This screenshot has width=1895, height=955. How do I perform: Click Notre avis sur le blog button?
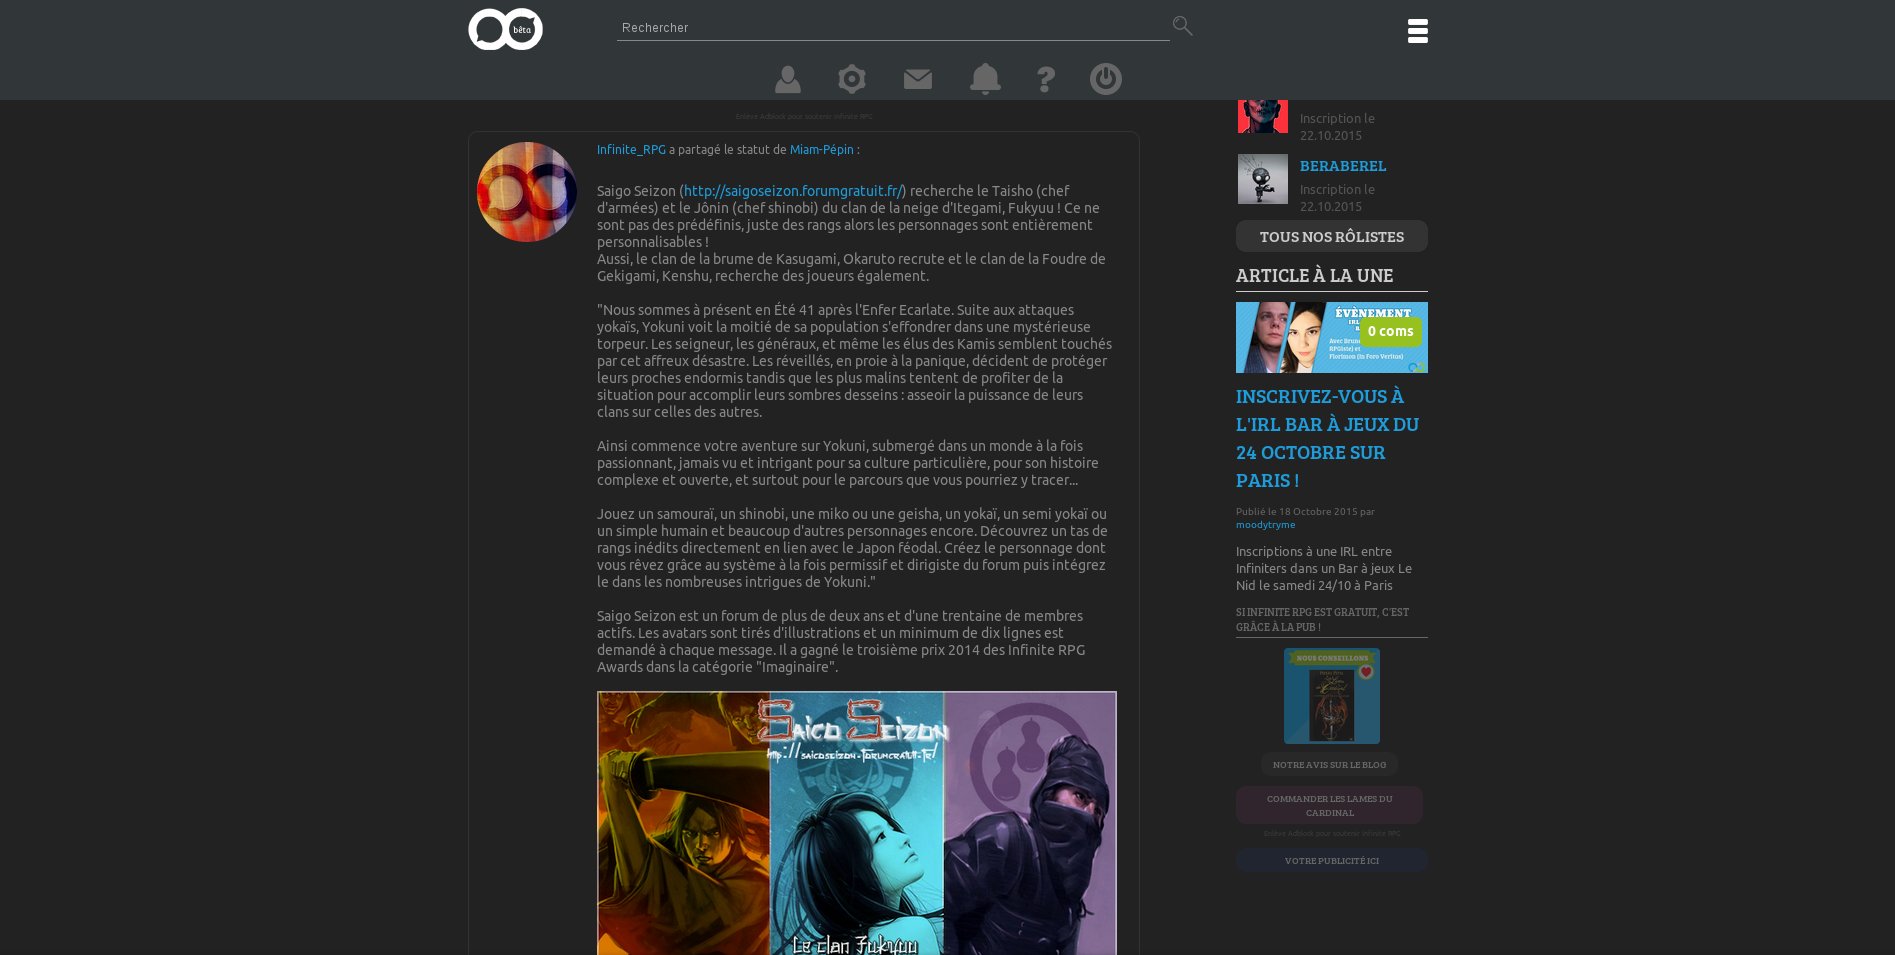pyautogui.click(x=1330, y=765)
